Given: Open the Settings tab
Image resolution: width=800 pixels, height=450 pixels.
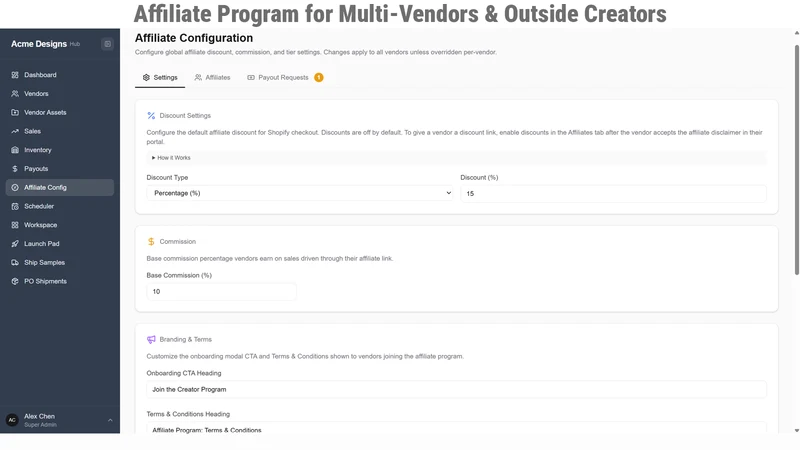Looking at the screenshot, I should tap(160, 78).
